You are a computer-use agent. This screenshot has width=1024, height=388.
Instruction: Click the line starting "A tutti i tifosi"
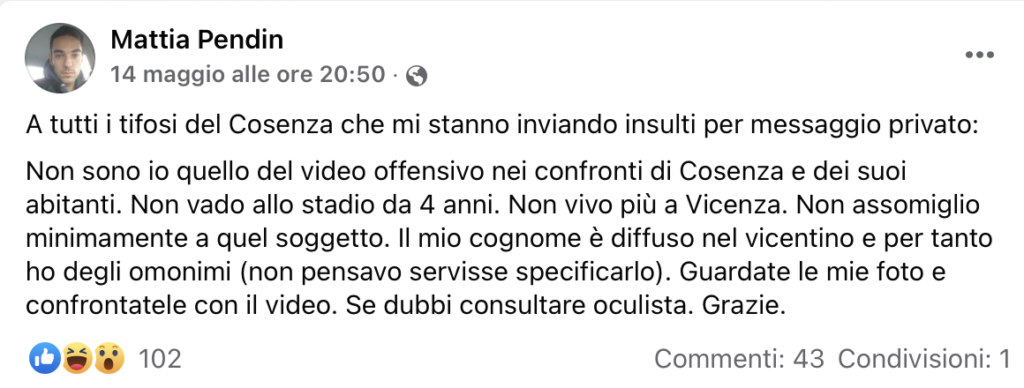pos(502,125)
